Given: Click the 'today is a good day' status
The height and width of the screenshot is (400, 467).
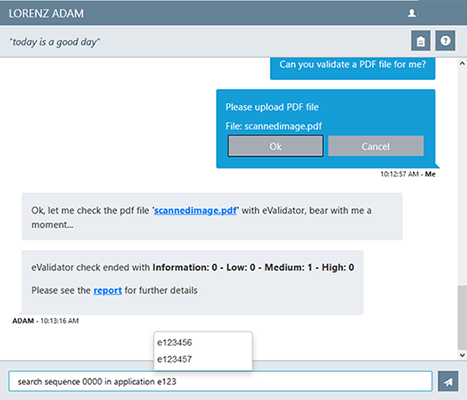Looking at the screenshot, I should click(x=55, y=42).
